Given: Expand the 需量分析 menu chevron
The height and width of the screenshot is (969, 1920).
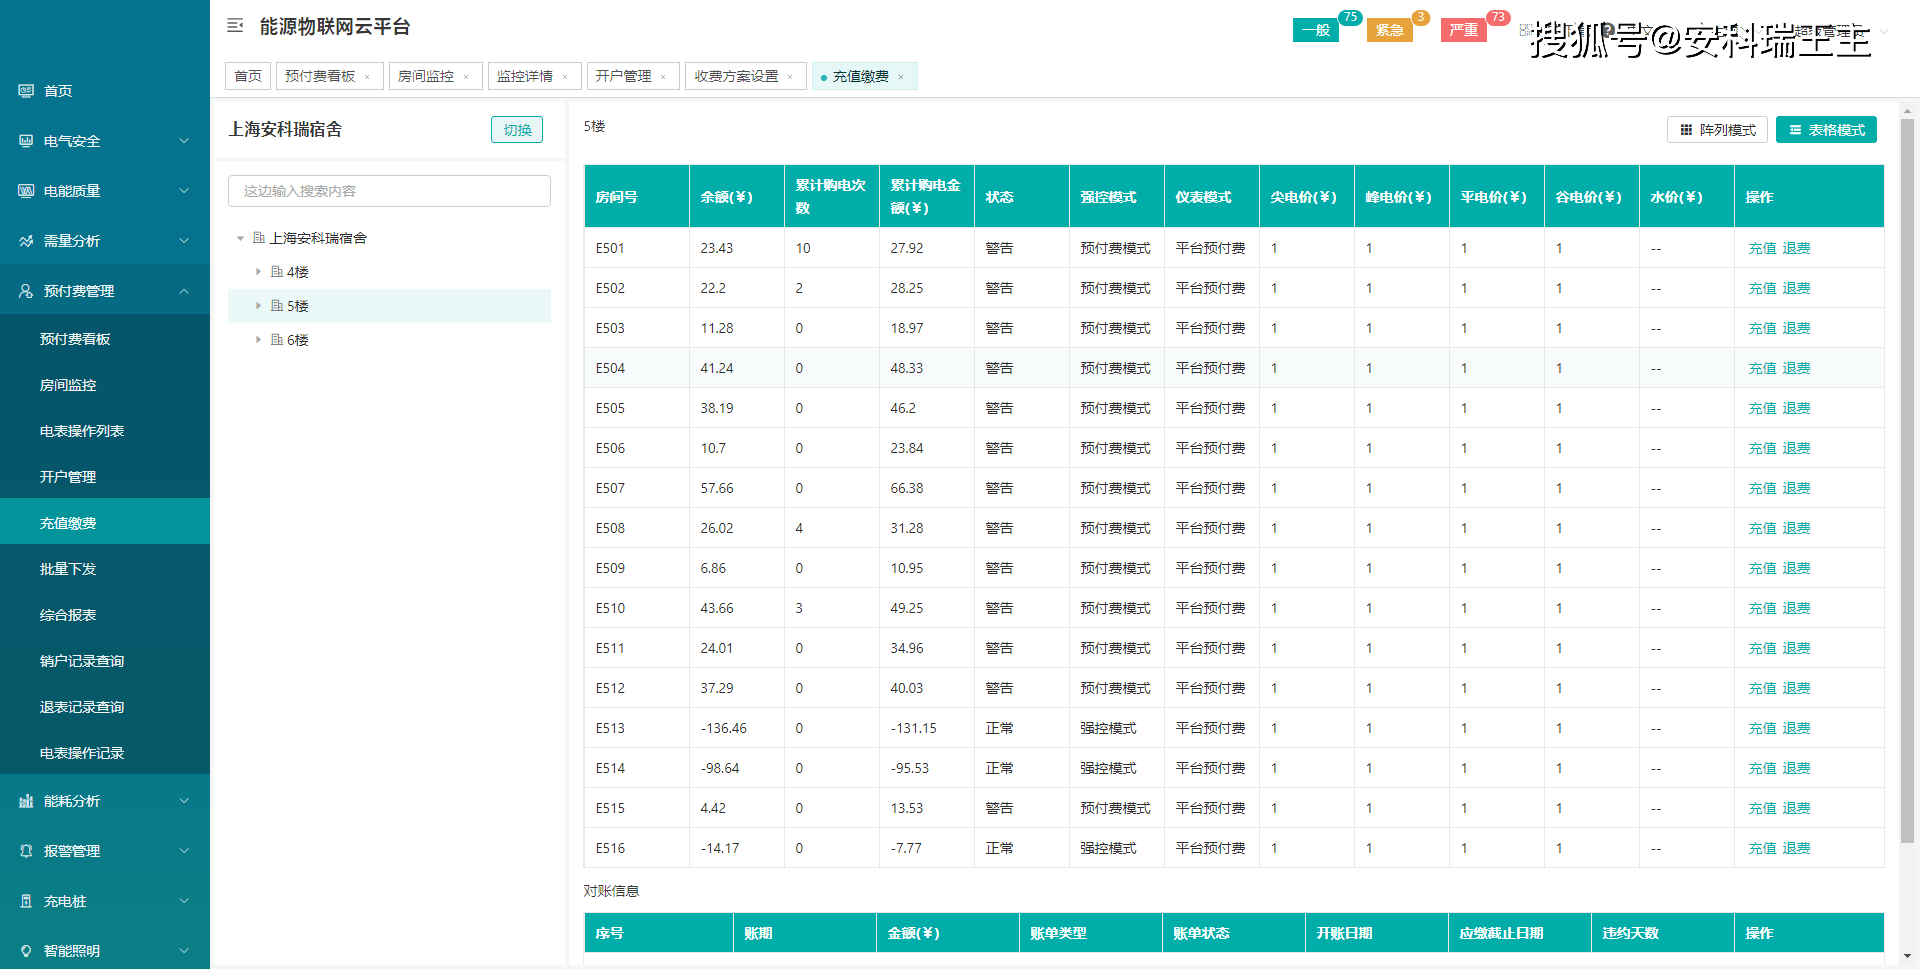Looking at the screenshot, I should point(184,241).
